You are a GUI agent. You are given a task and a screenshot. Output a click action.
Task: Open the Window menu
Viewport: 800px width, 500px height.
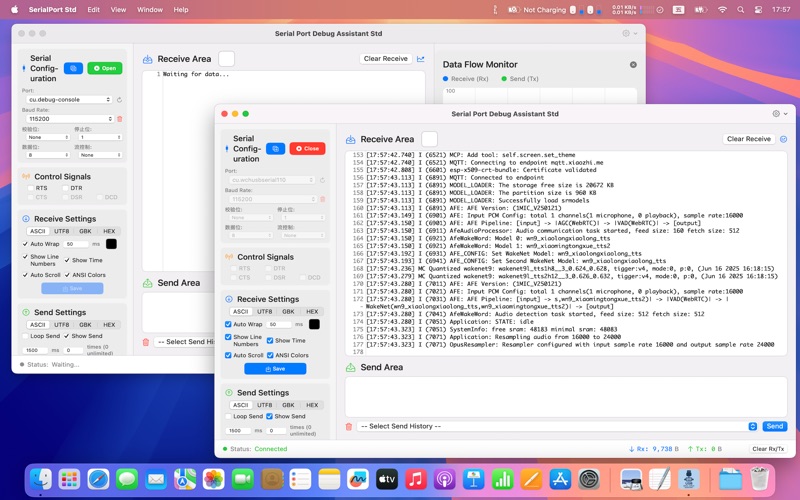pos(150,9)
